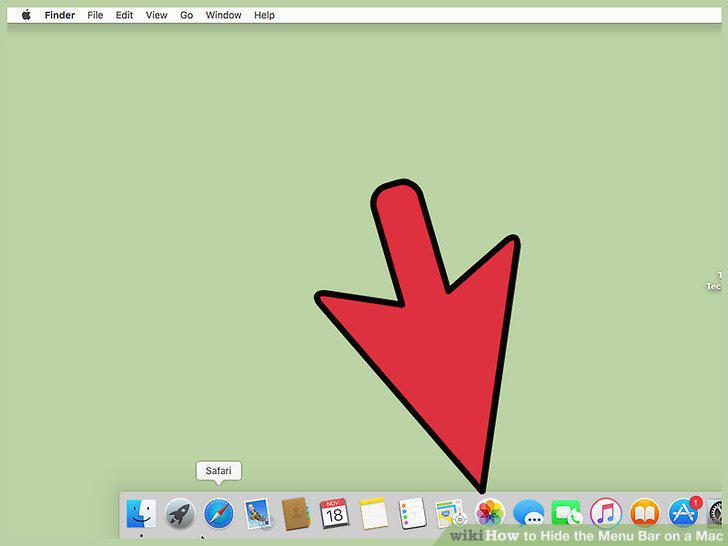728x546 pixels.
Task: Open the Apple menu
Action: pos(26,15)
